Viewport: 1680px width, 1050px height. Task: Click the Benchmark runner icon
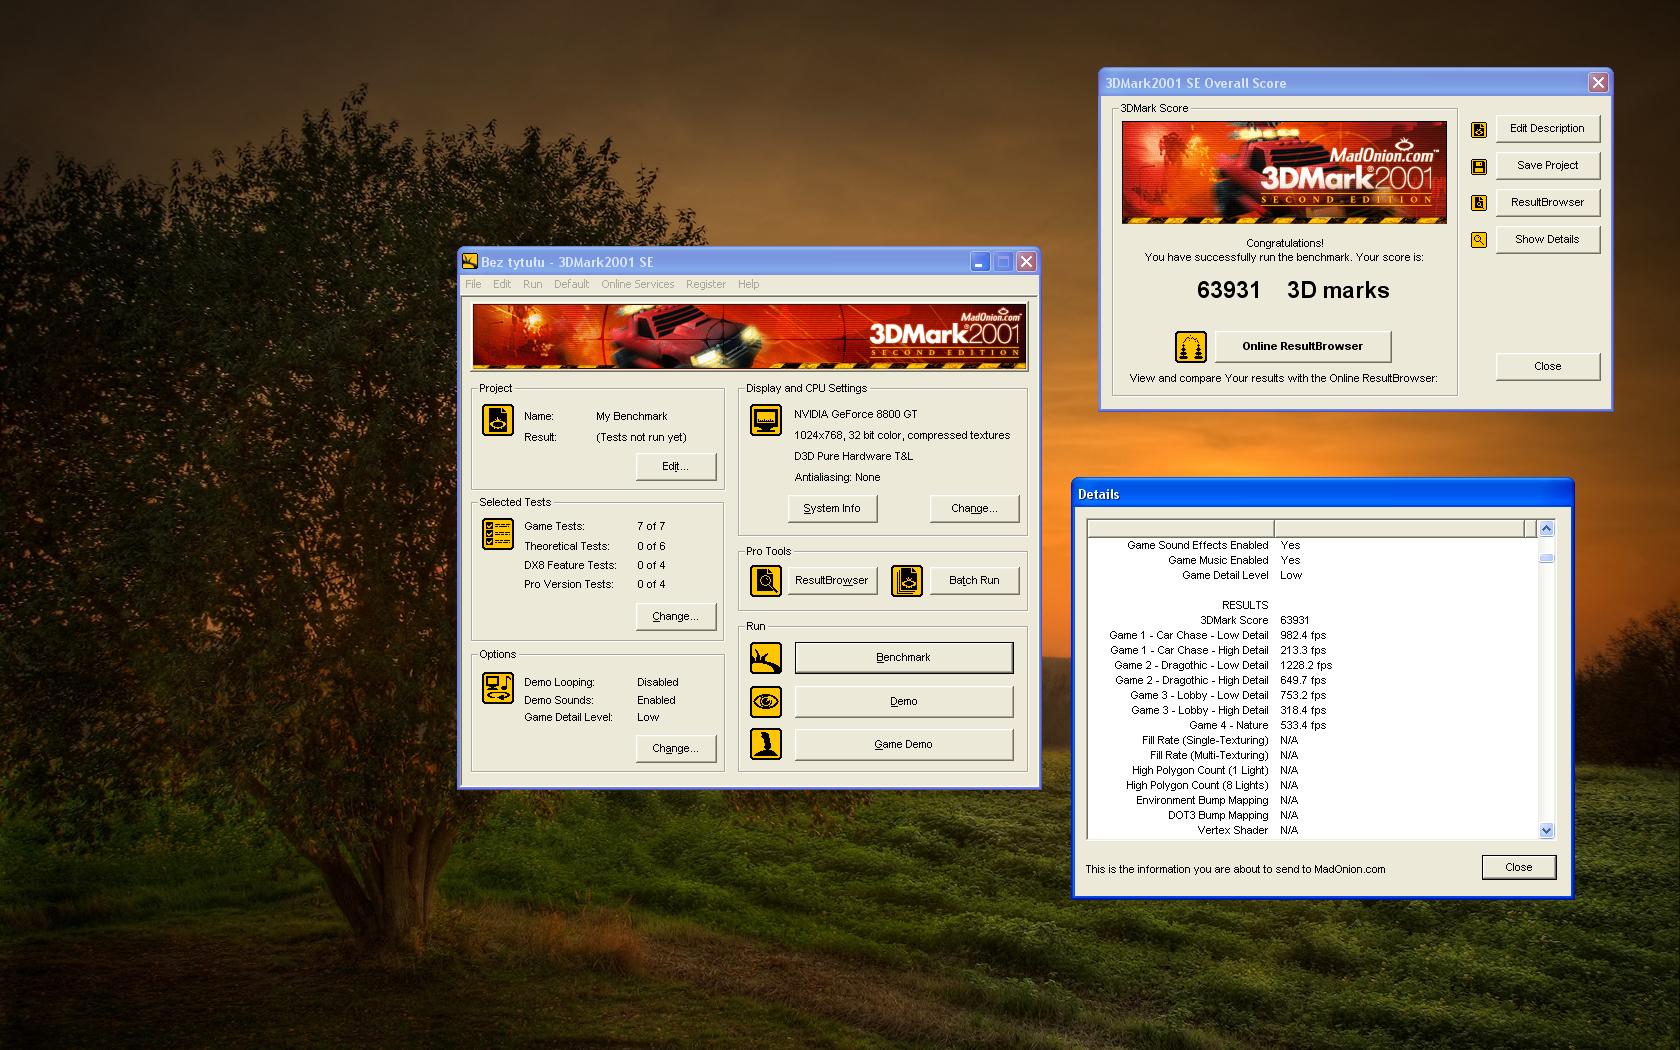[766, 658]
